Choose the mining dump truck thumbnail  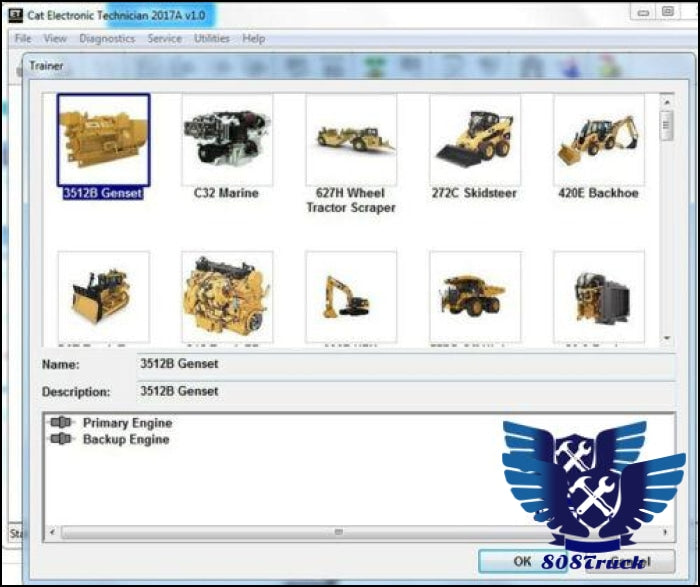click(x=475, y=296)
